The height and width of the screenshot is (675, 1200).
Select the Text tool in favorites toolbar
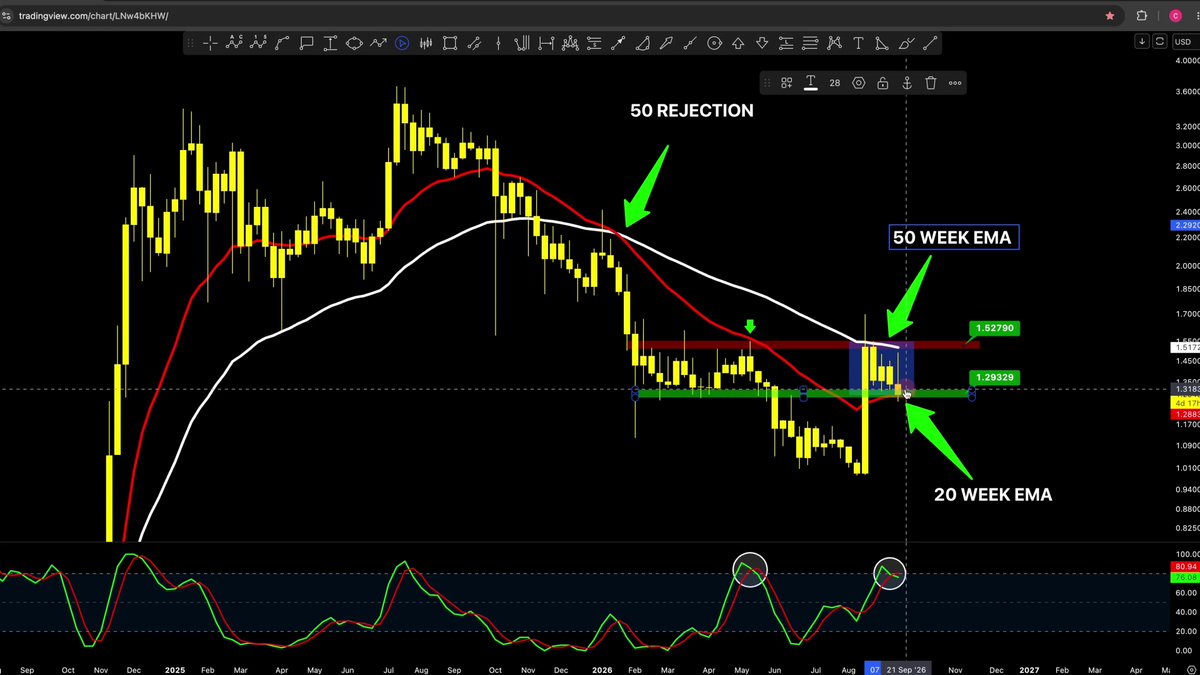(858, 43)
